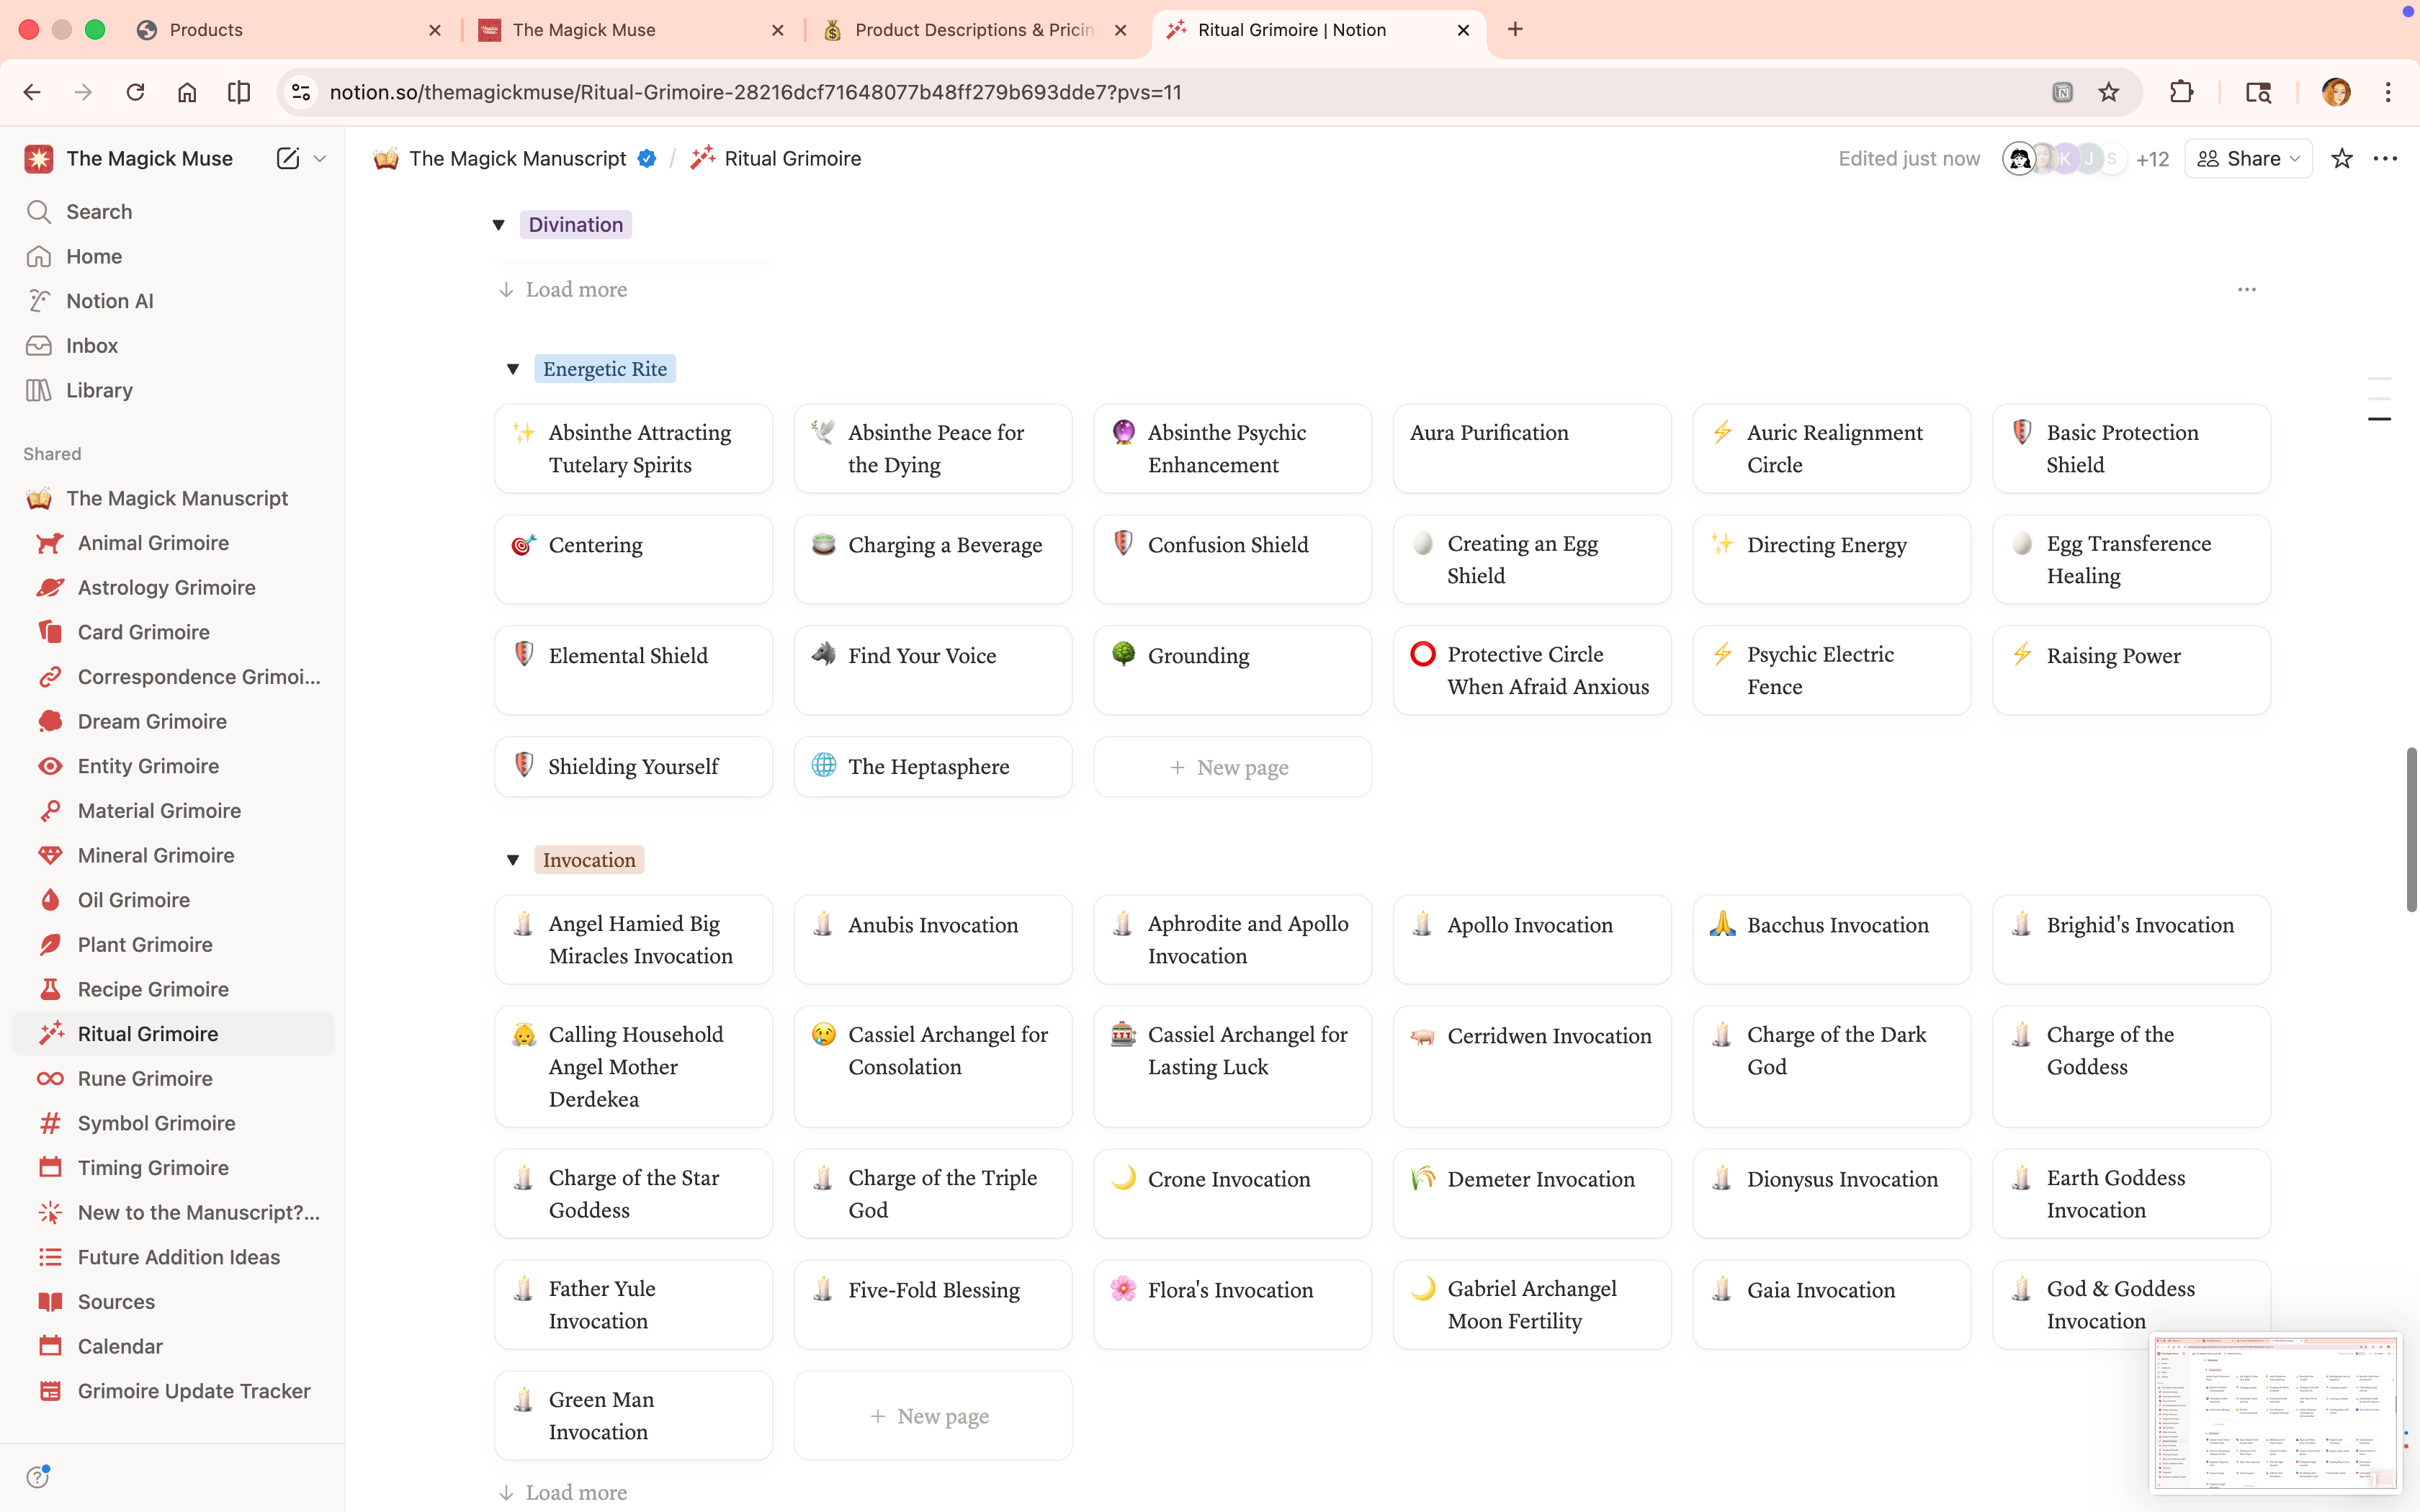Open Rune Grimoire in the sidebar
The image size is (2420, 1512).
point(173,1078)
